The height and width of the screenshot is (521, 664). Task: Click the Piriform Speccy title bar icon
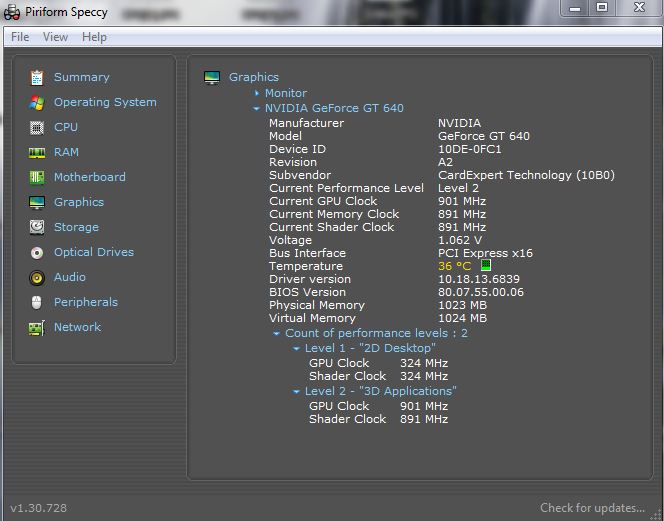(11, 12)
